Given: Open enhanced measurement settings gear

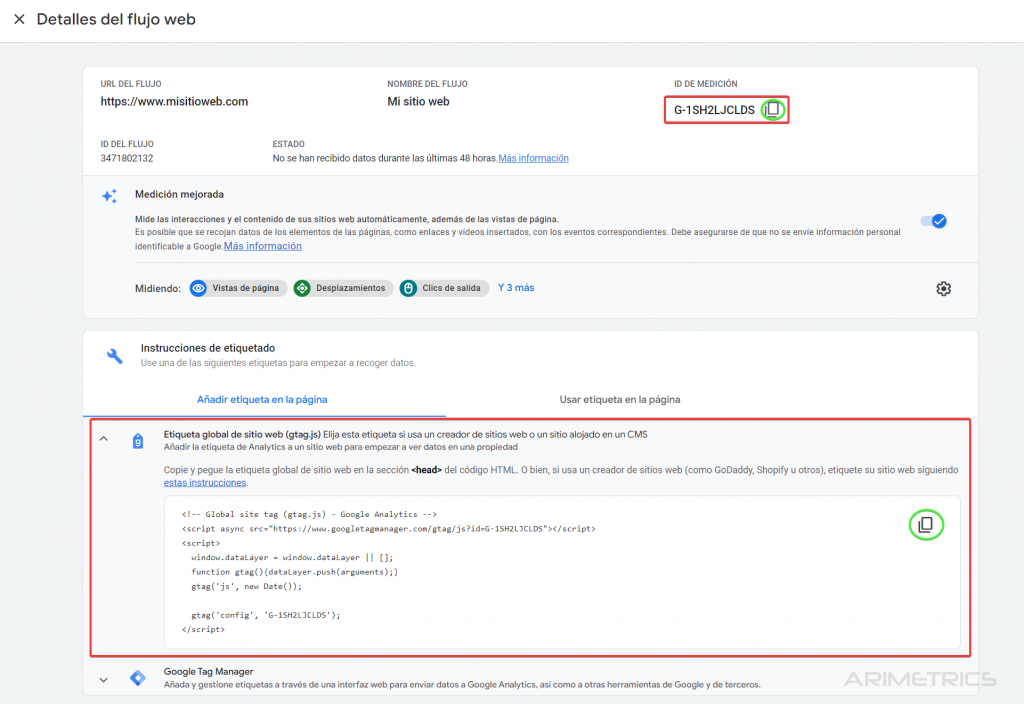Looking at the screenshot, I should tap(943, 289).
